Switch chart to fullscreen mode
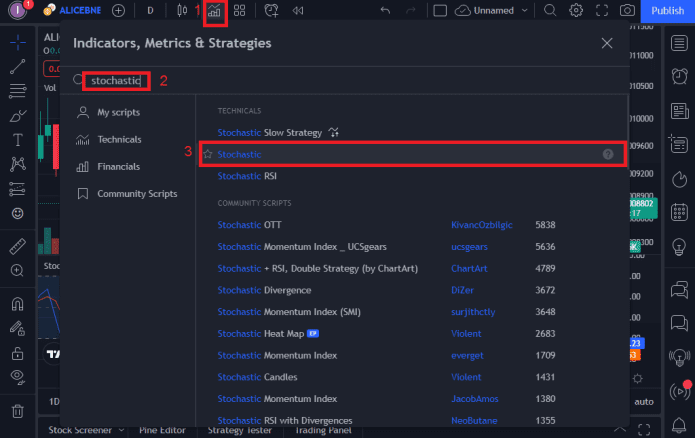The height and width of the screenshot is (438, 695). pos(601,10)
